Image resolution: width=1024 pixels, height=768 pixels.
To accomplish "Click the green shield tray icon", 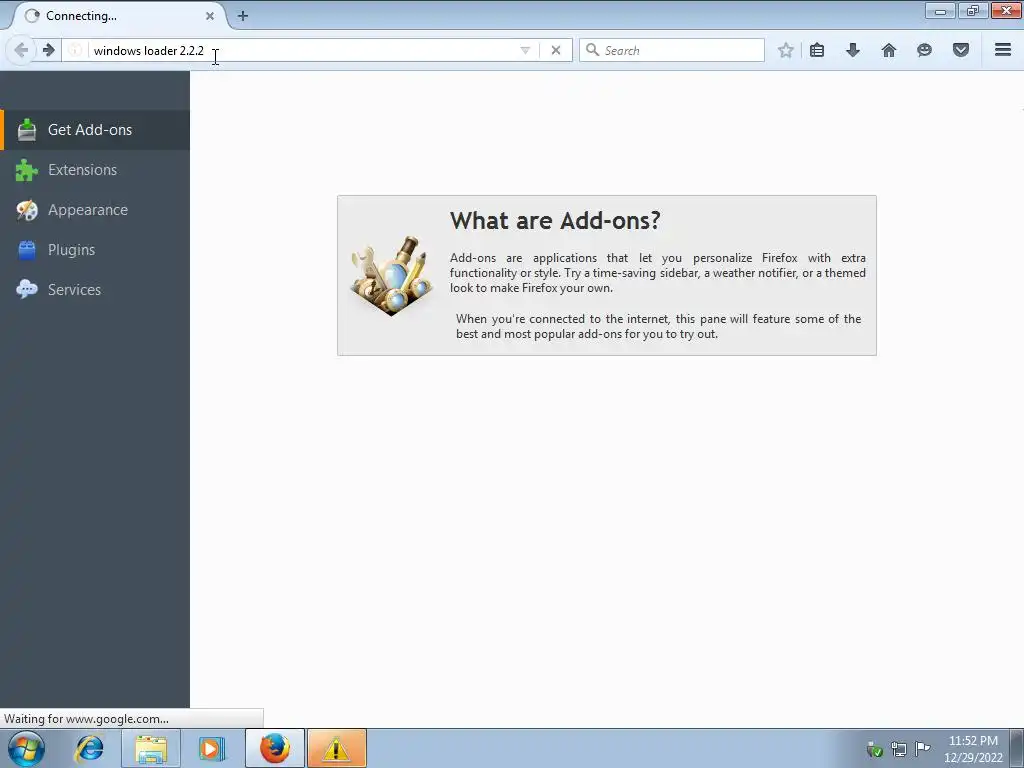I will pyautogui.click(x=874, y=749).
